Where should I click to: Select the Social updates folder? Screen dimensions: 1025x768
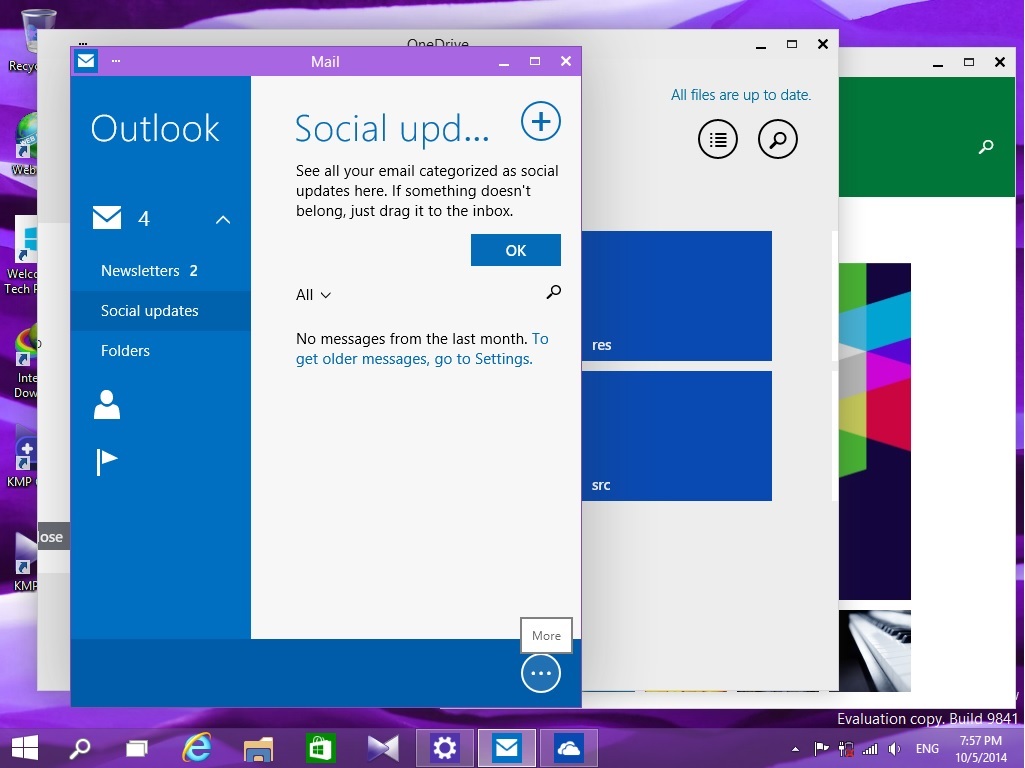tap(161, 310)
